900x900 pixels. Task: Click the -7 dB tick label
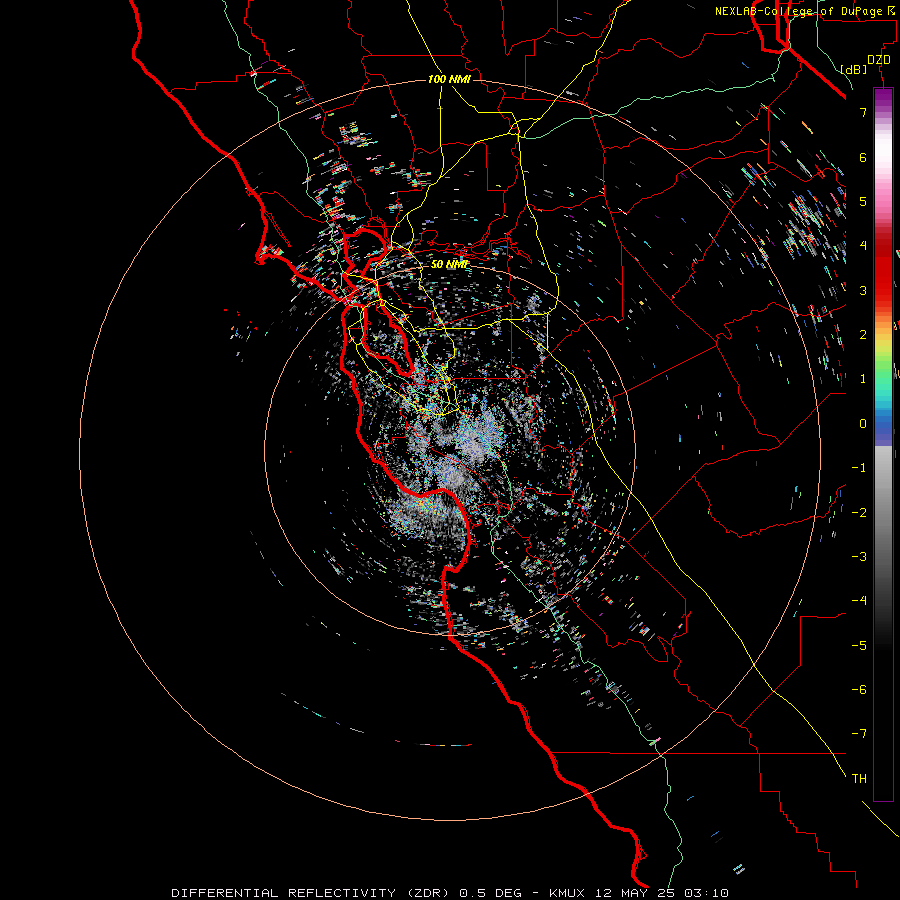tap(859, 734)
